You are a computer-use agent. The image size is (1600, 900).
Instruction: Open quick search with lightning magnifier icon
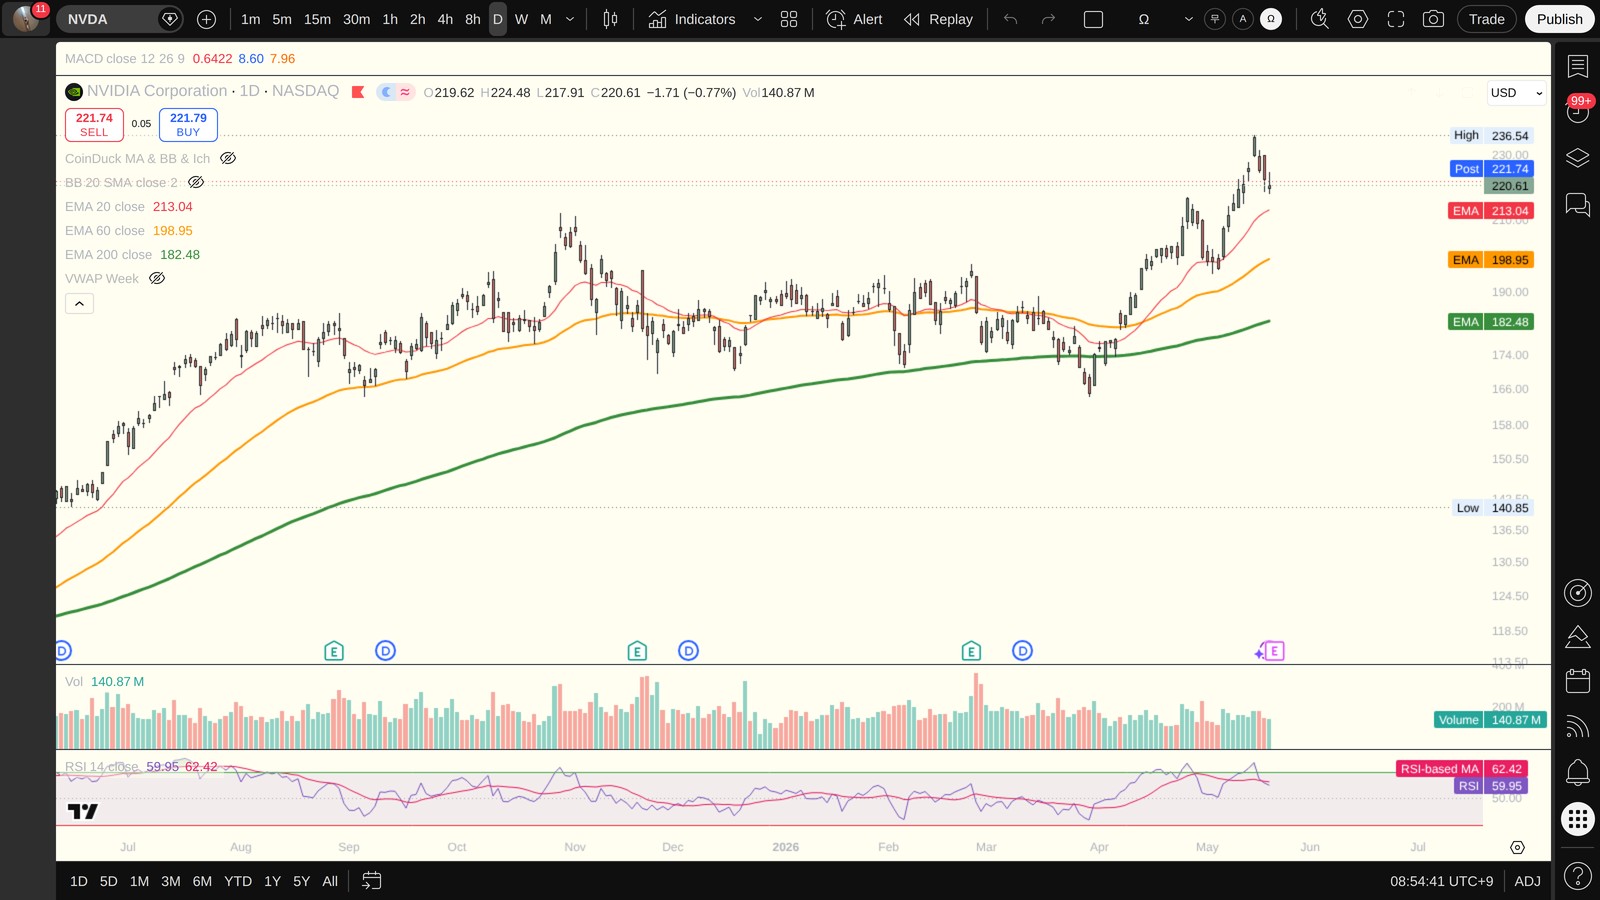[x=1320, y=19]
